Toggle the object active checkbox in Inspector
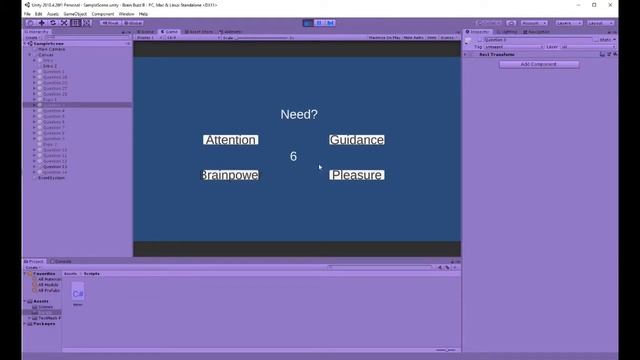This screenshot has height=360, width=640. tap(480, 40)
